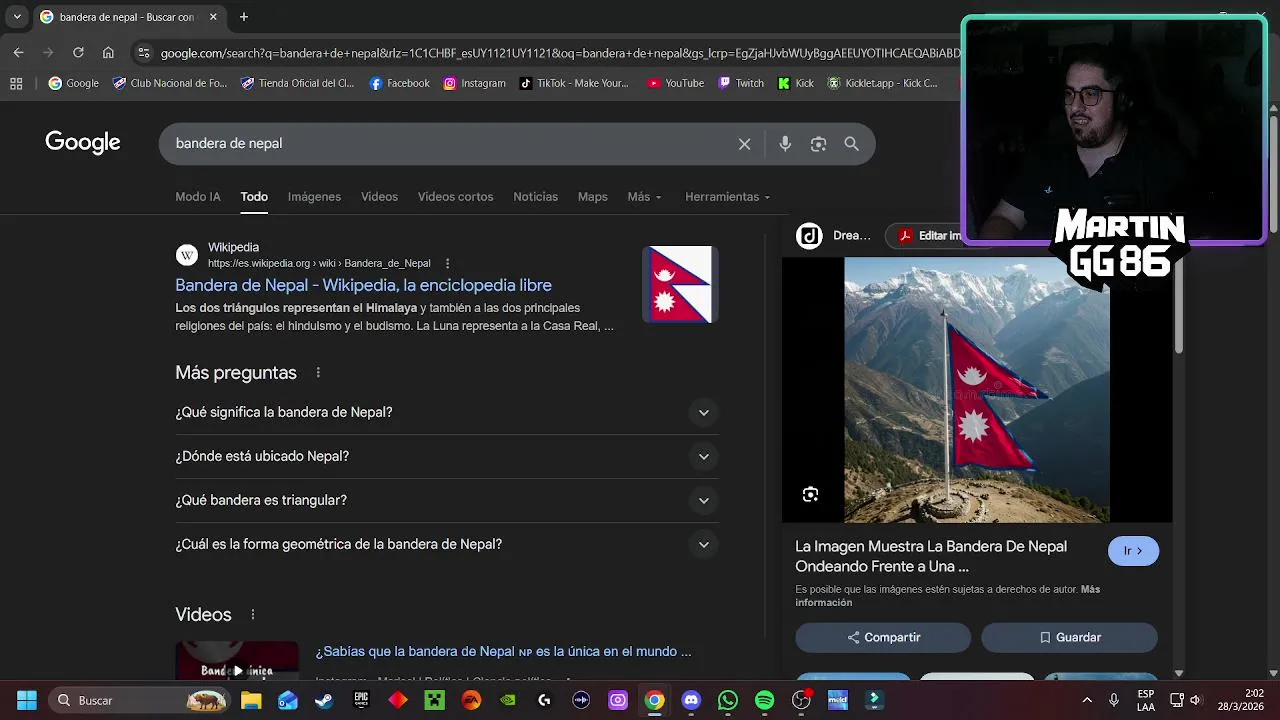Switch to the Videos cortos tab
The width and height of the screenshot is (1280, 720).
pyautogui.click(x=455, y=197)
